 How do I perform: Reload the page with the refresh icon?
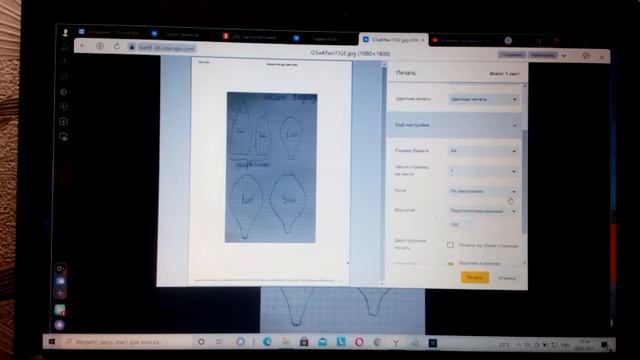pos(117,46)
